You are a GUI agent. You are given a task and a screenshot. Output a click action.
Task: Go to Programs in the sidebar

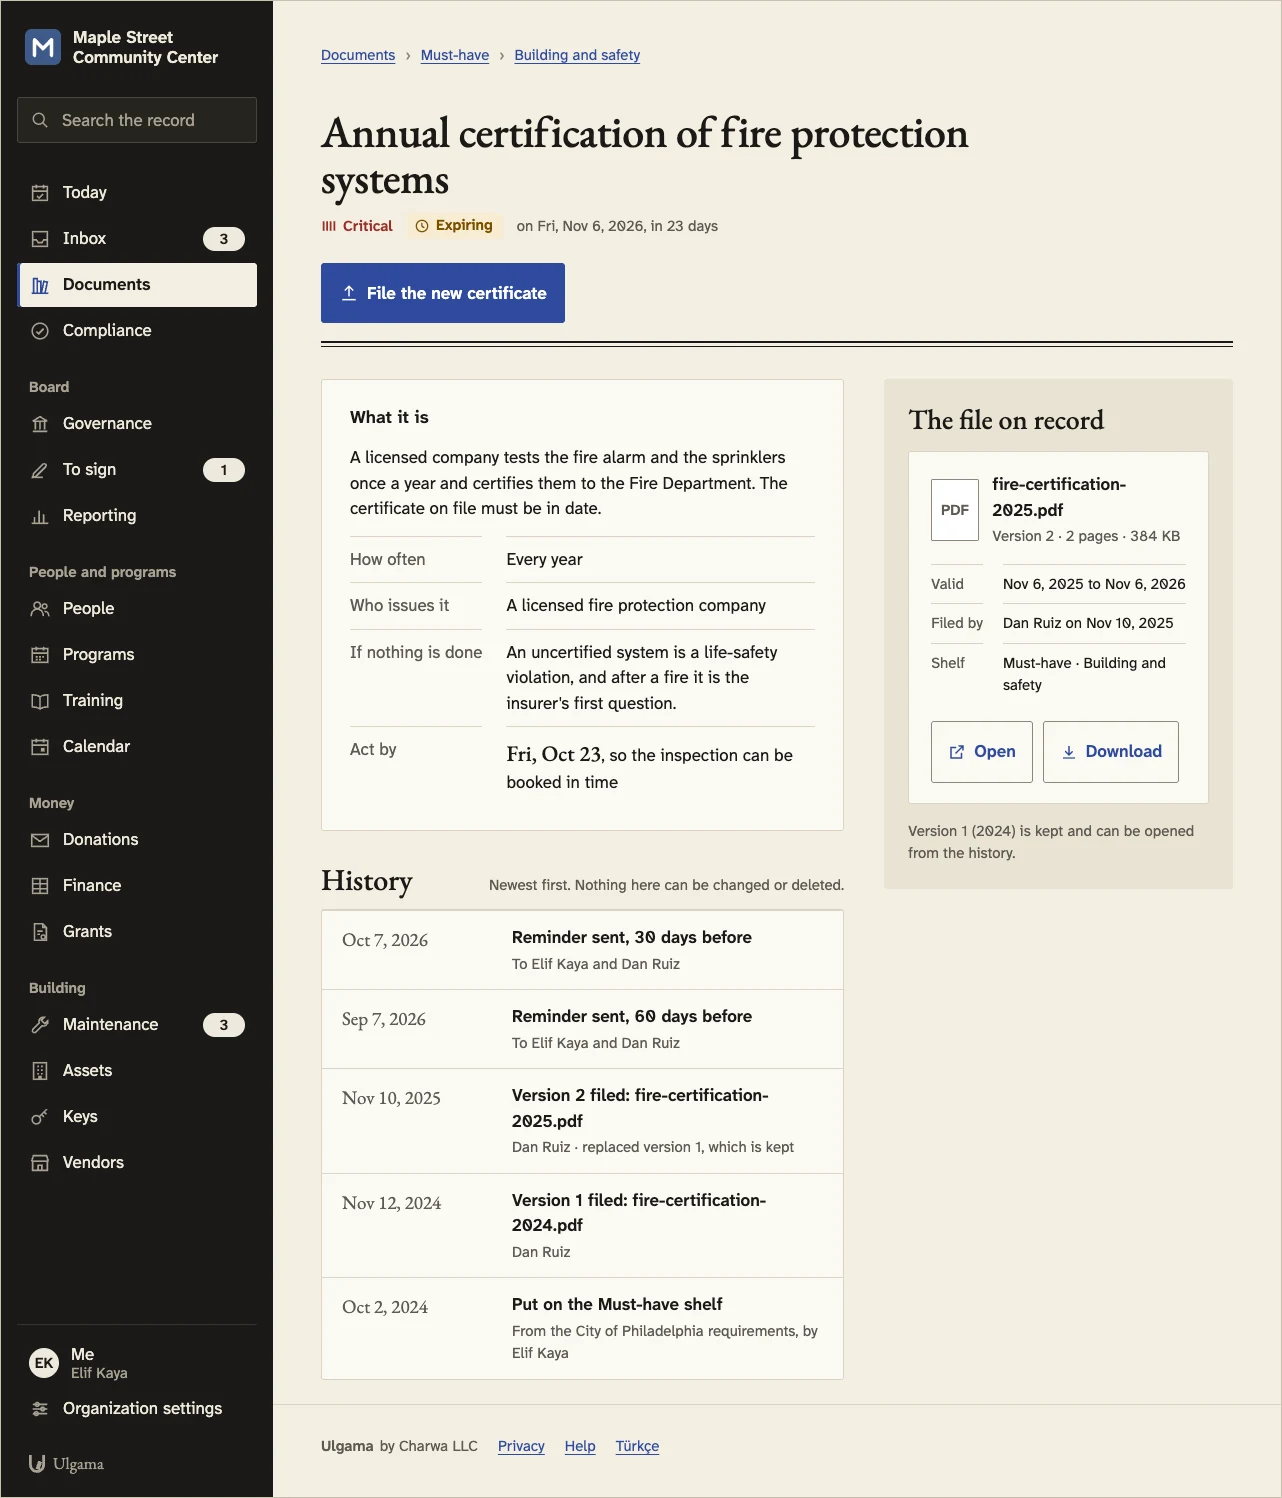click(137, 655)
